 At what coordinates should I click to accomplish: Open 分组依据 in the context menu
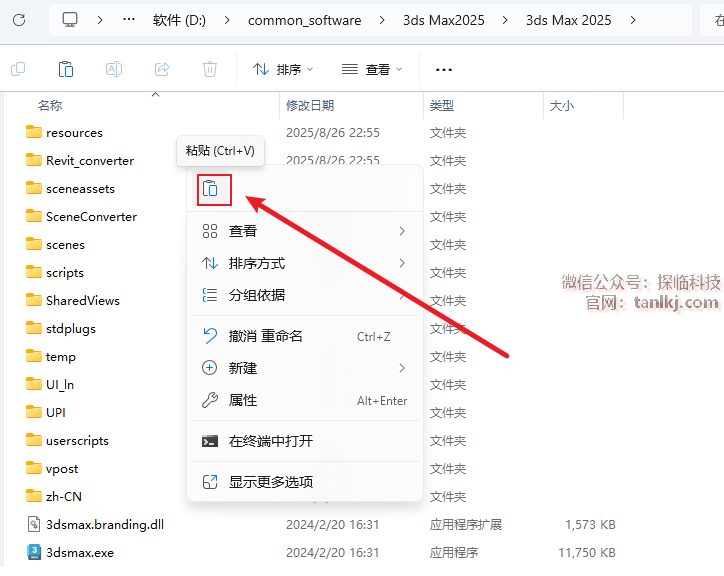coord(305,295)
